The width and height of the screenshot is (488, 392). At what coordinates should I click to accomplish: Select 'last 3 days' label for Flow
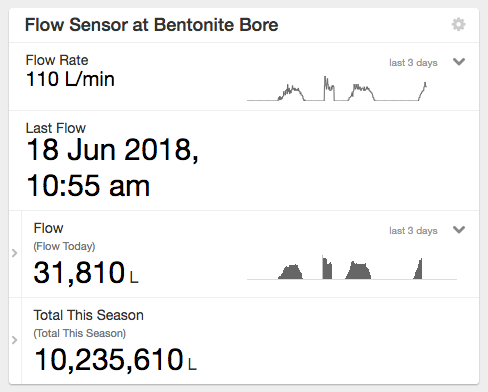click(413, 231)
